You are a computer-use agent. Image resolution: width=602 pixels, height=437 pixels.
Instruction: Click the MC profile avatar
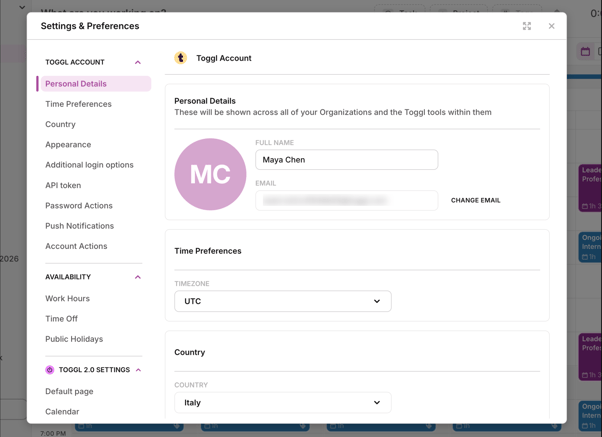(x=210, y=174)
